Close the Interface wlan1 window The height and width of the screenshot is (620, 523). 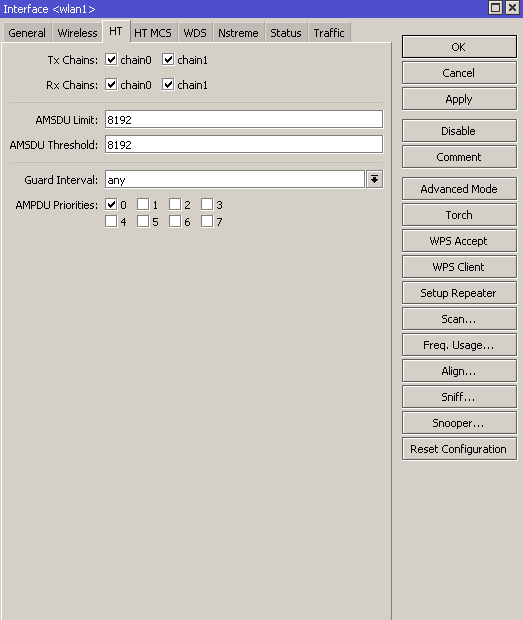point(513,8)
